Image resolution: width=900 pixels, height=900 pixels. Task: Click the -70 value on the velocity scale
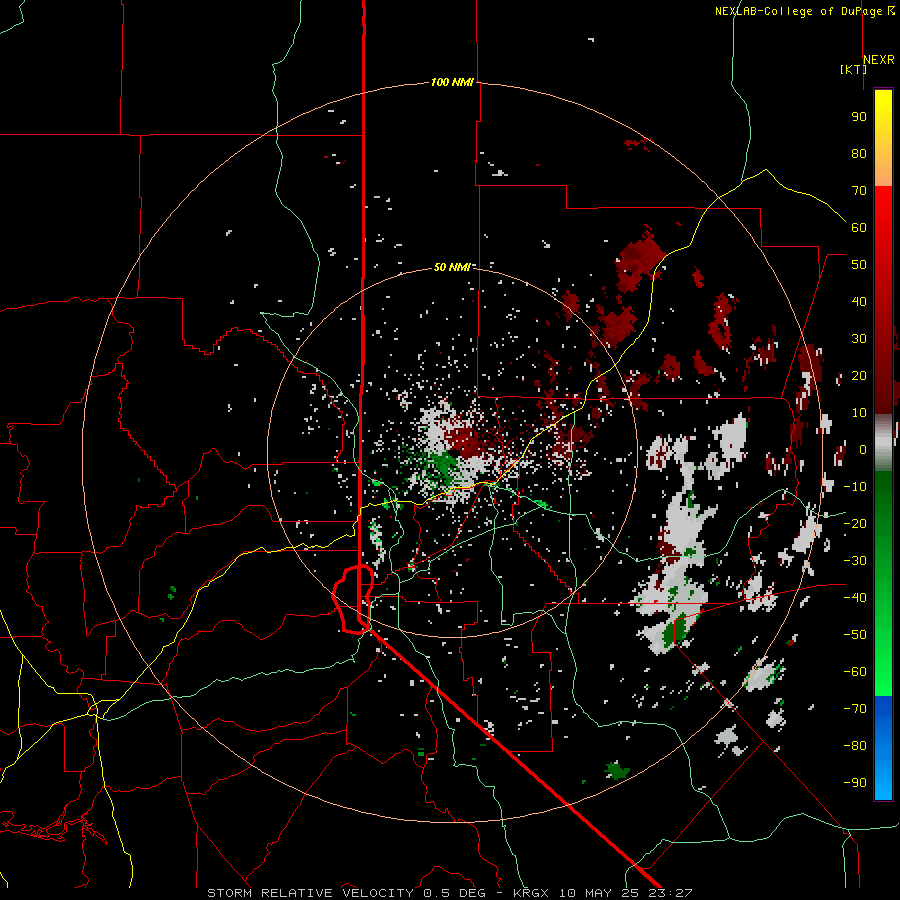pyautogui.click(x=855, y=709)
